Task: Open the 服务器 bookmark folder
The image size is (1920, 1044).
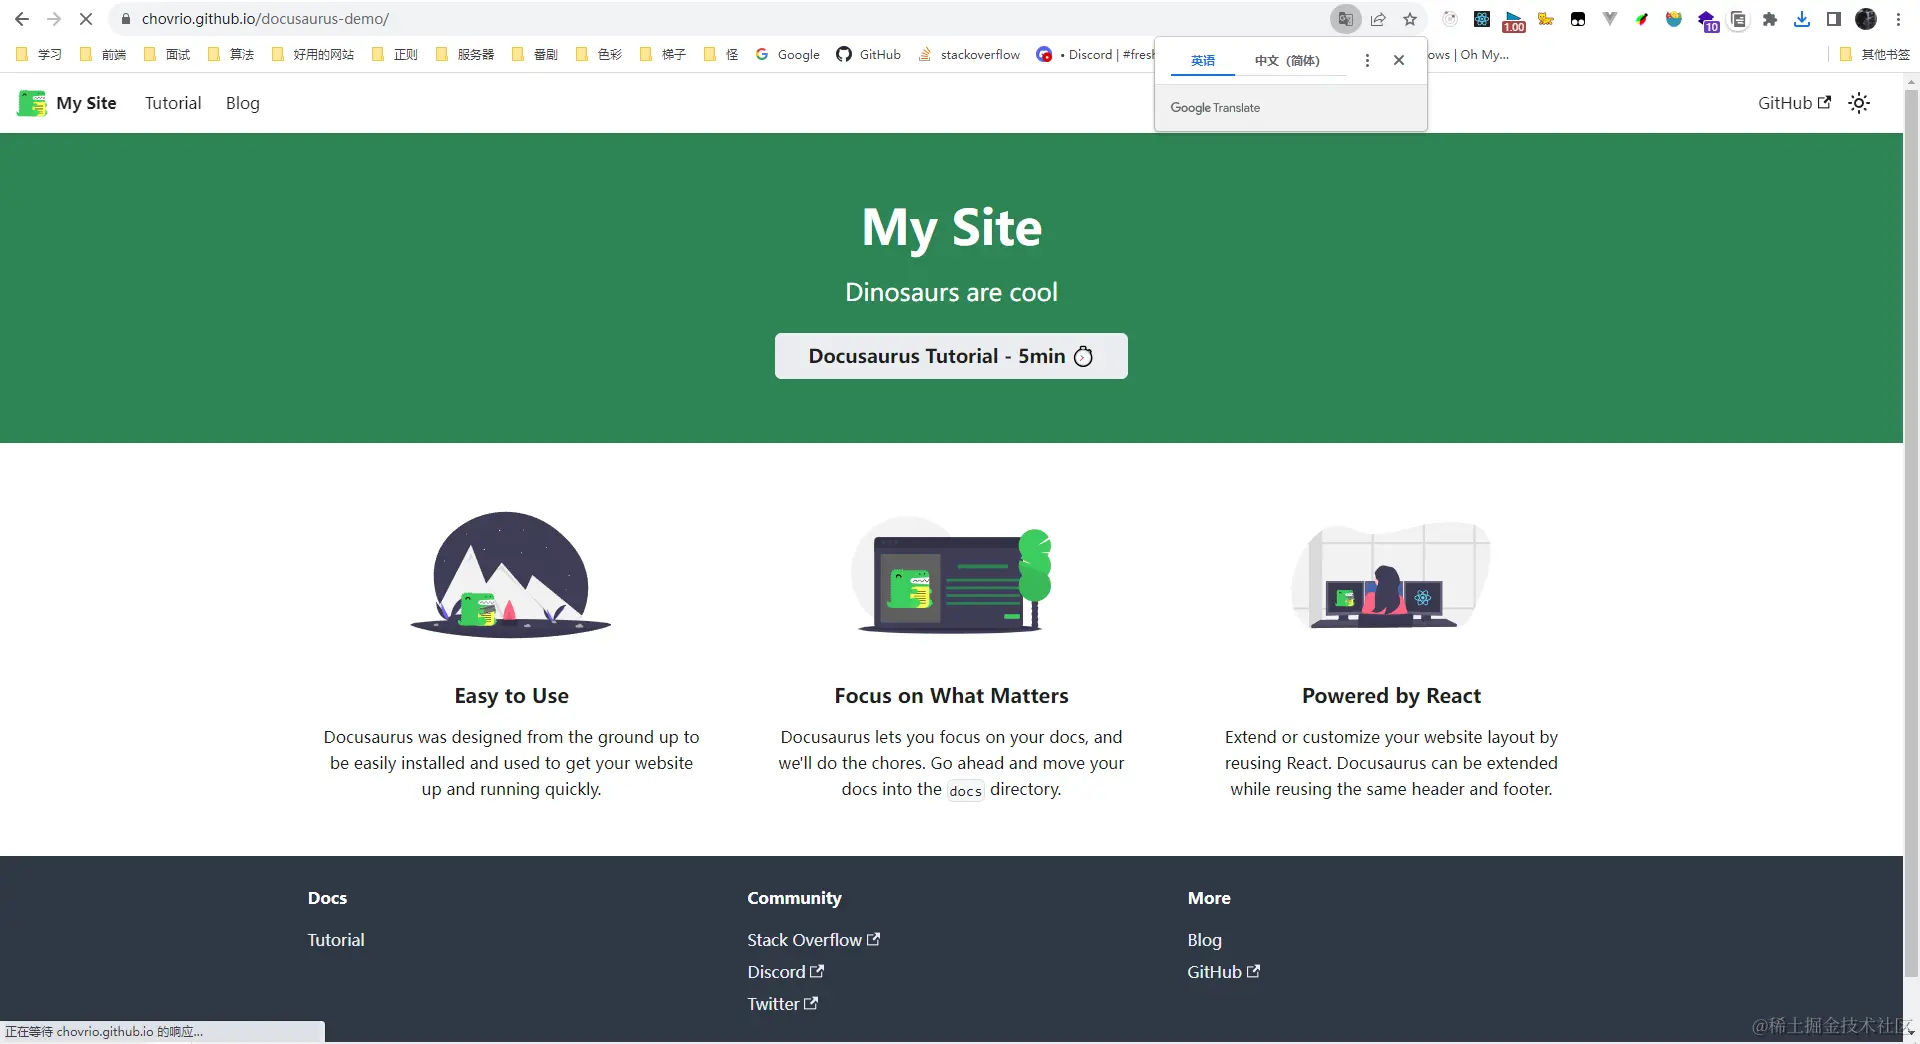Action: (x=465, y=54)
